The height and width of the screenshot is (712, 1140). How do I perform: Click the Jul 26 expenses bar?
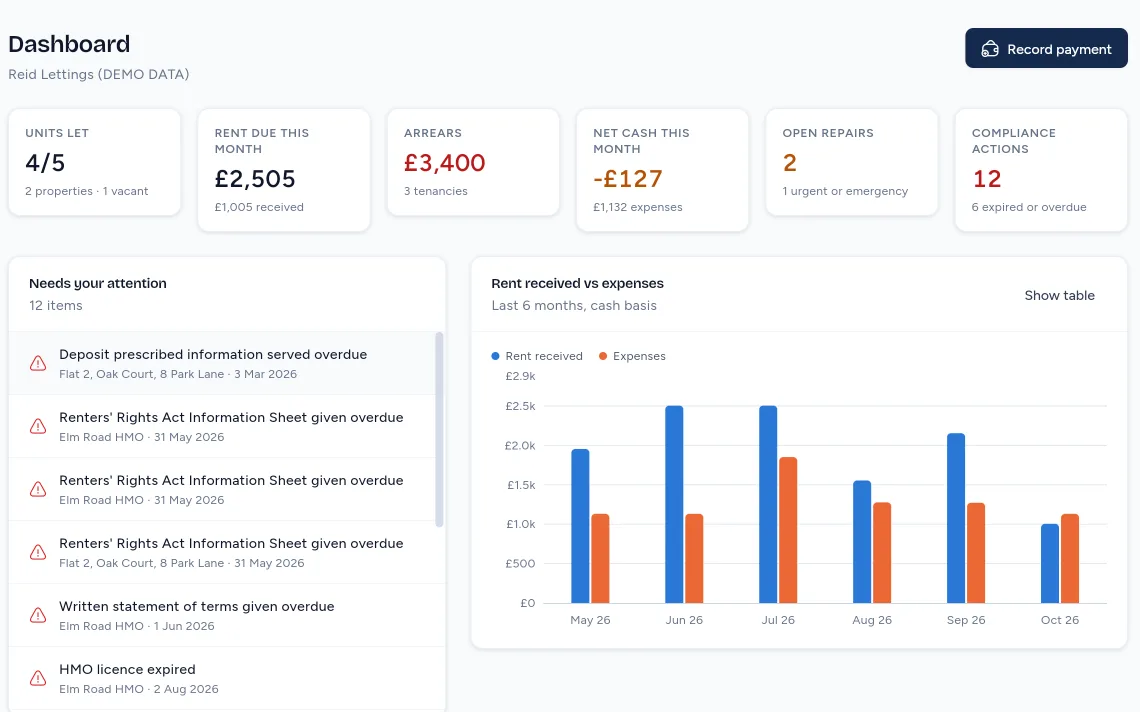pos(788,530)
